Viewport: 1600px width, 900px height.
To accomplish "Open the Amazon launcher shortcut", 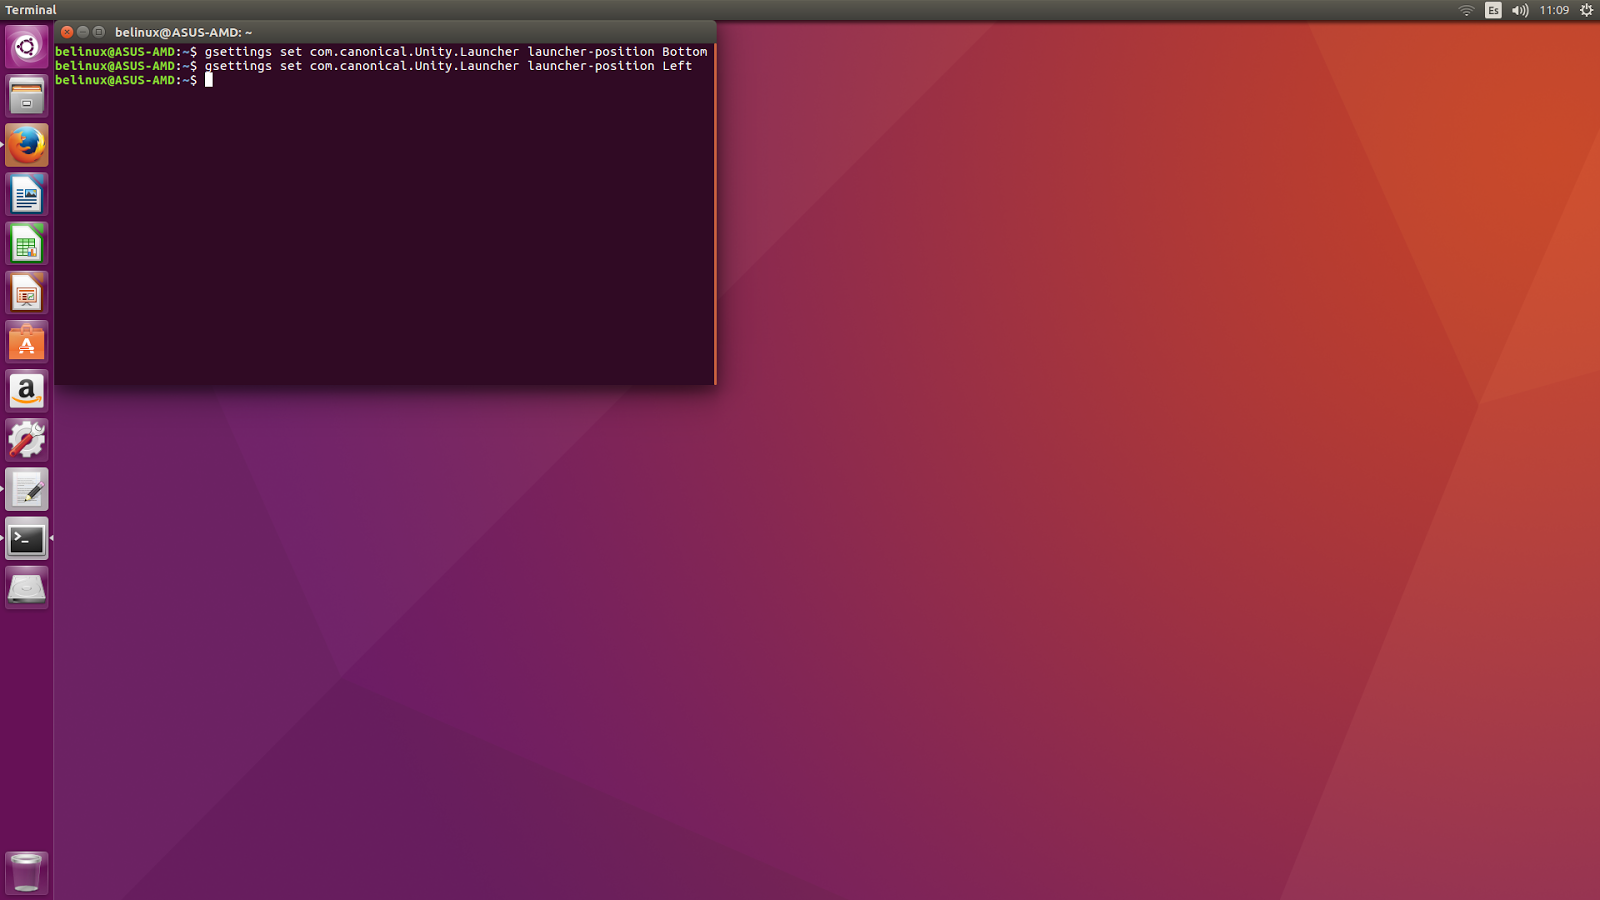I will coord(26,390).
